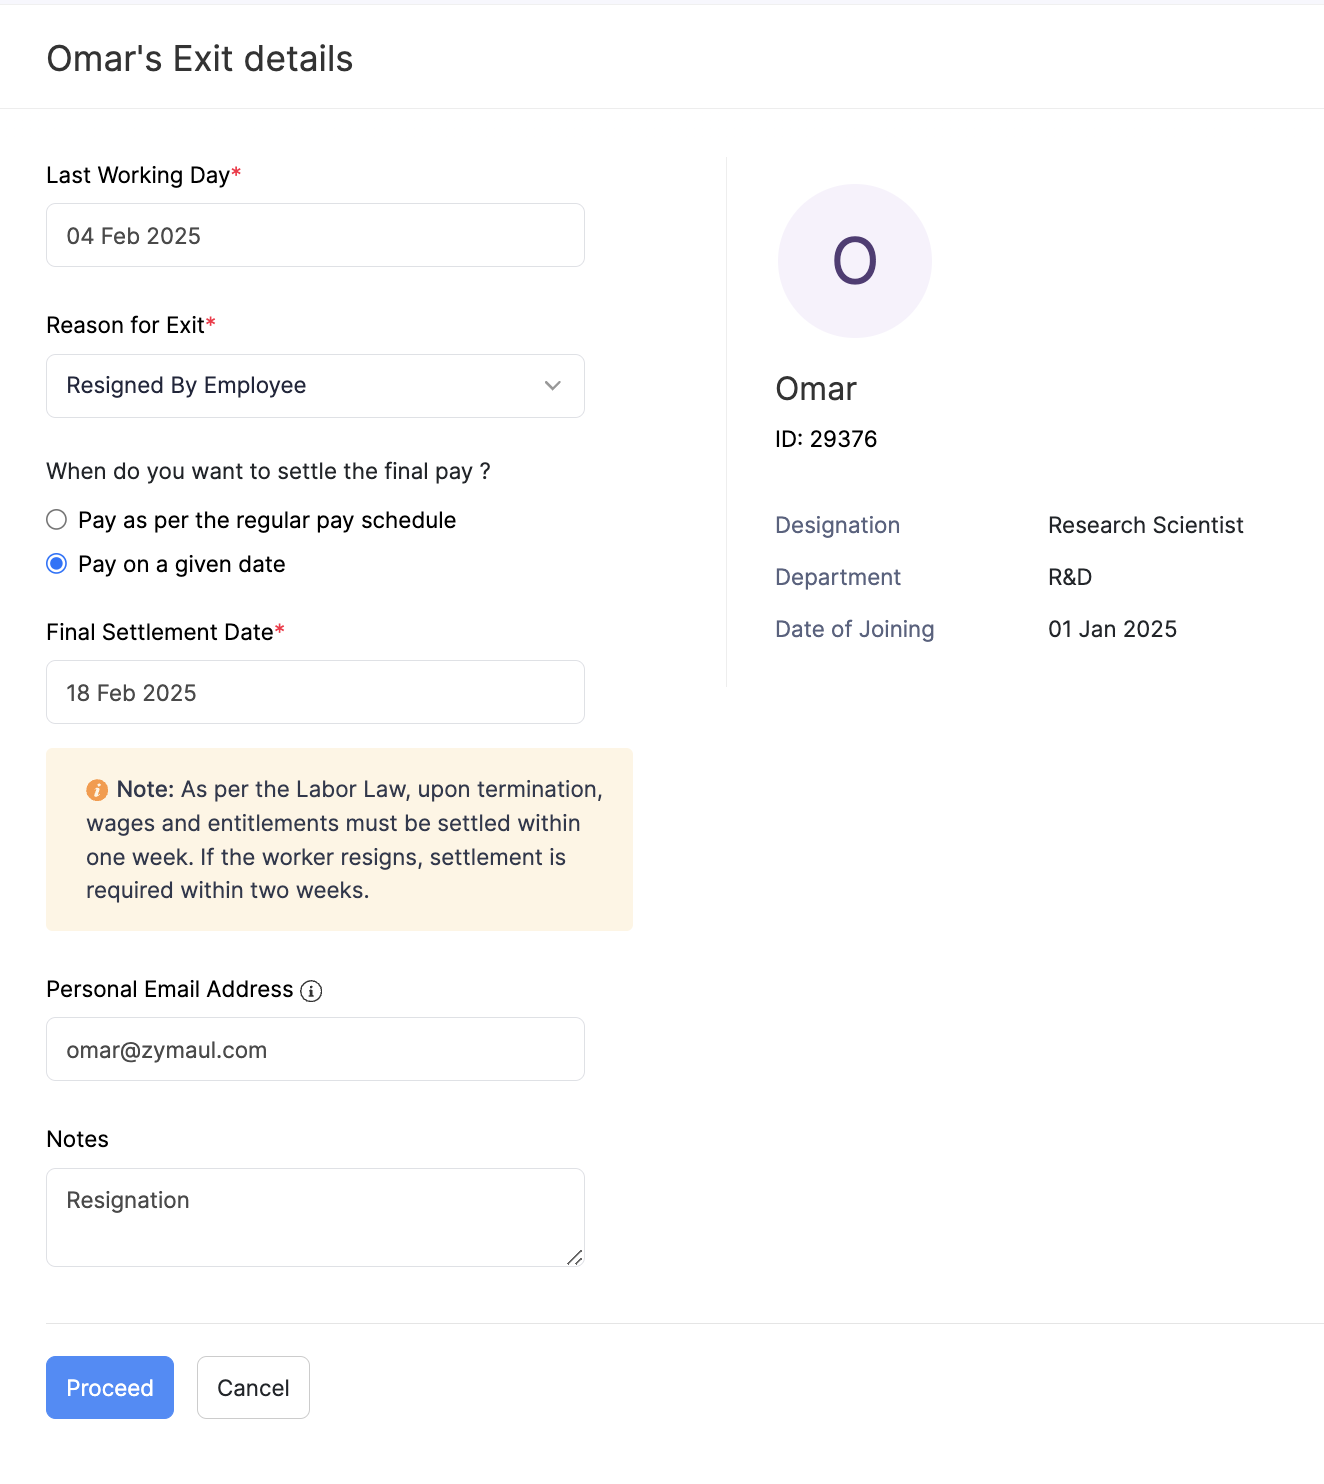
Task: Click the Cancel button
Action: [253, 1387]
